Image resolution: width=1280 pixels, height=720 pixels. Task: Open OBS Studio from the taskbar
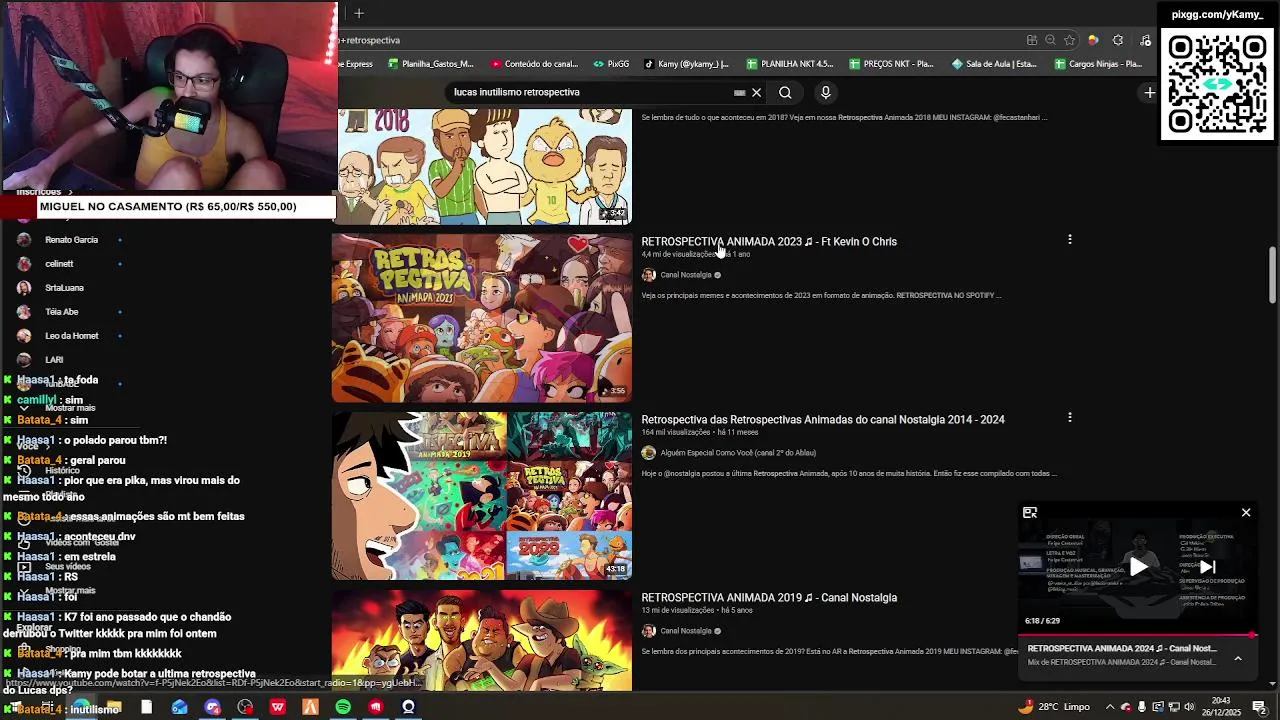(245, 707)
